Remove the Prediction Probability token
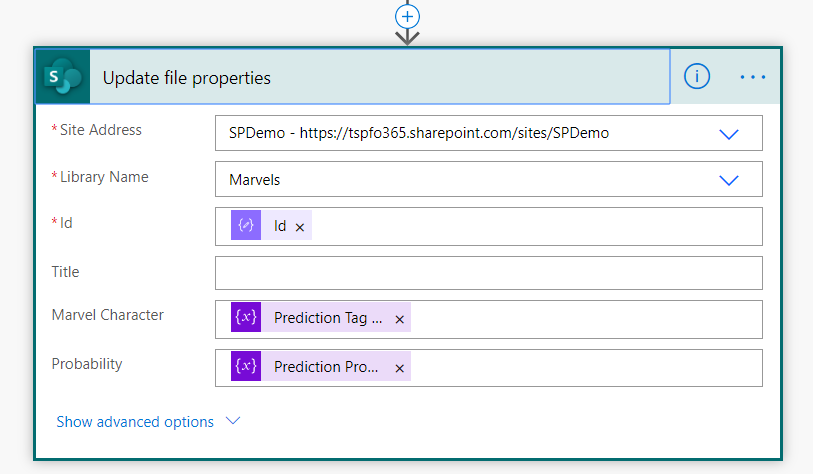The width and height of the screenshot is (813, 474). tap(399, 368)
